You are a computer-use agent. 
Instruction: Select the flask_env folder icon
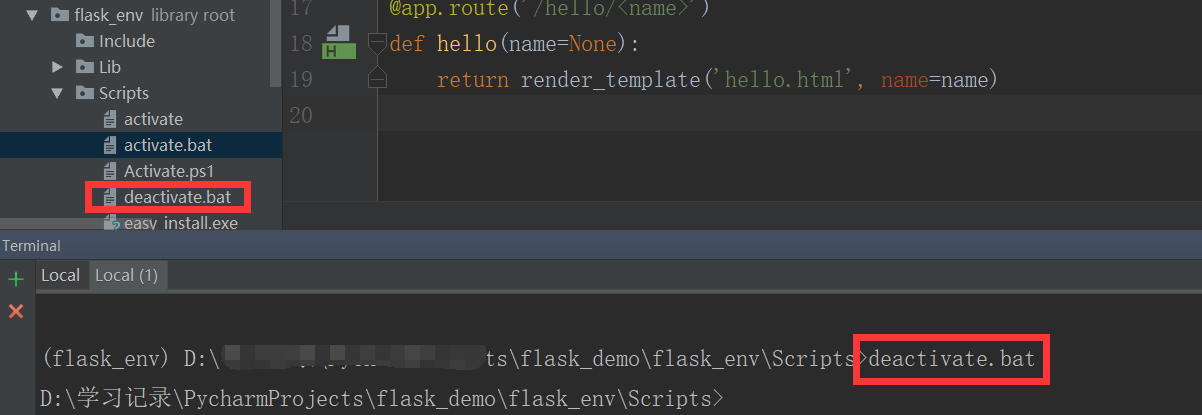point(58,15)
